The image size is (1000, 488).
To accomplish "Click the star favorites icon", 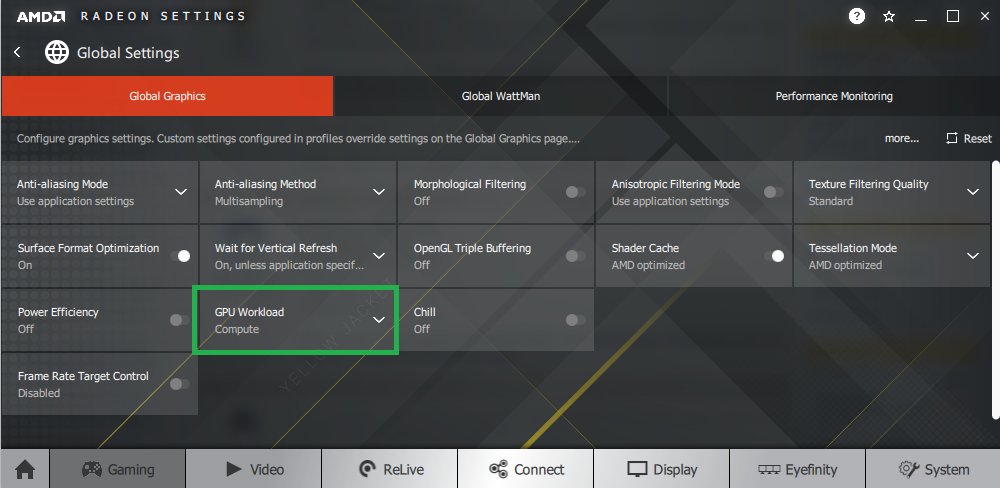I will 889,17.
